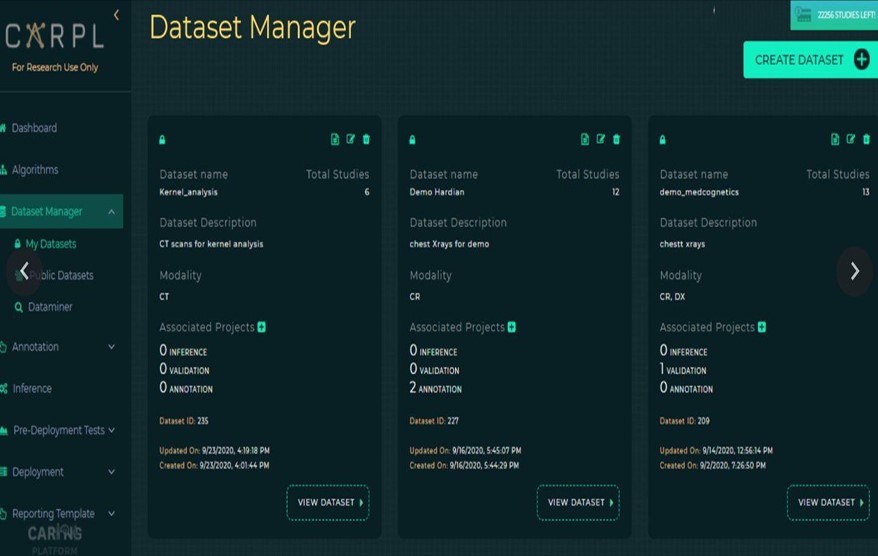
Task: View Dataset for Demo Hardian
Action: click(x=578, y=503)
